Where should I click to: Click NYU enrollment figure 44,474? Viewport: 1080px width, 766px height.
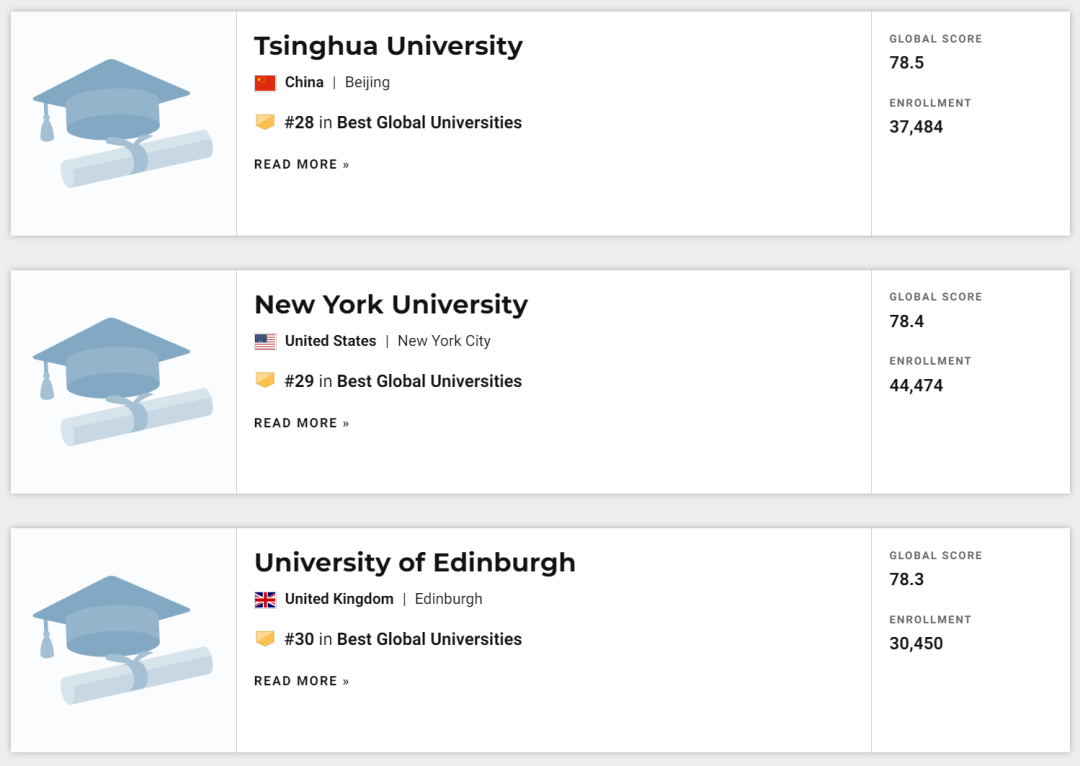[x=916, y=385]
